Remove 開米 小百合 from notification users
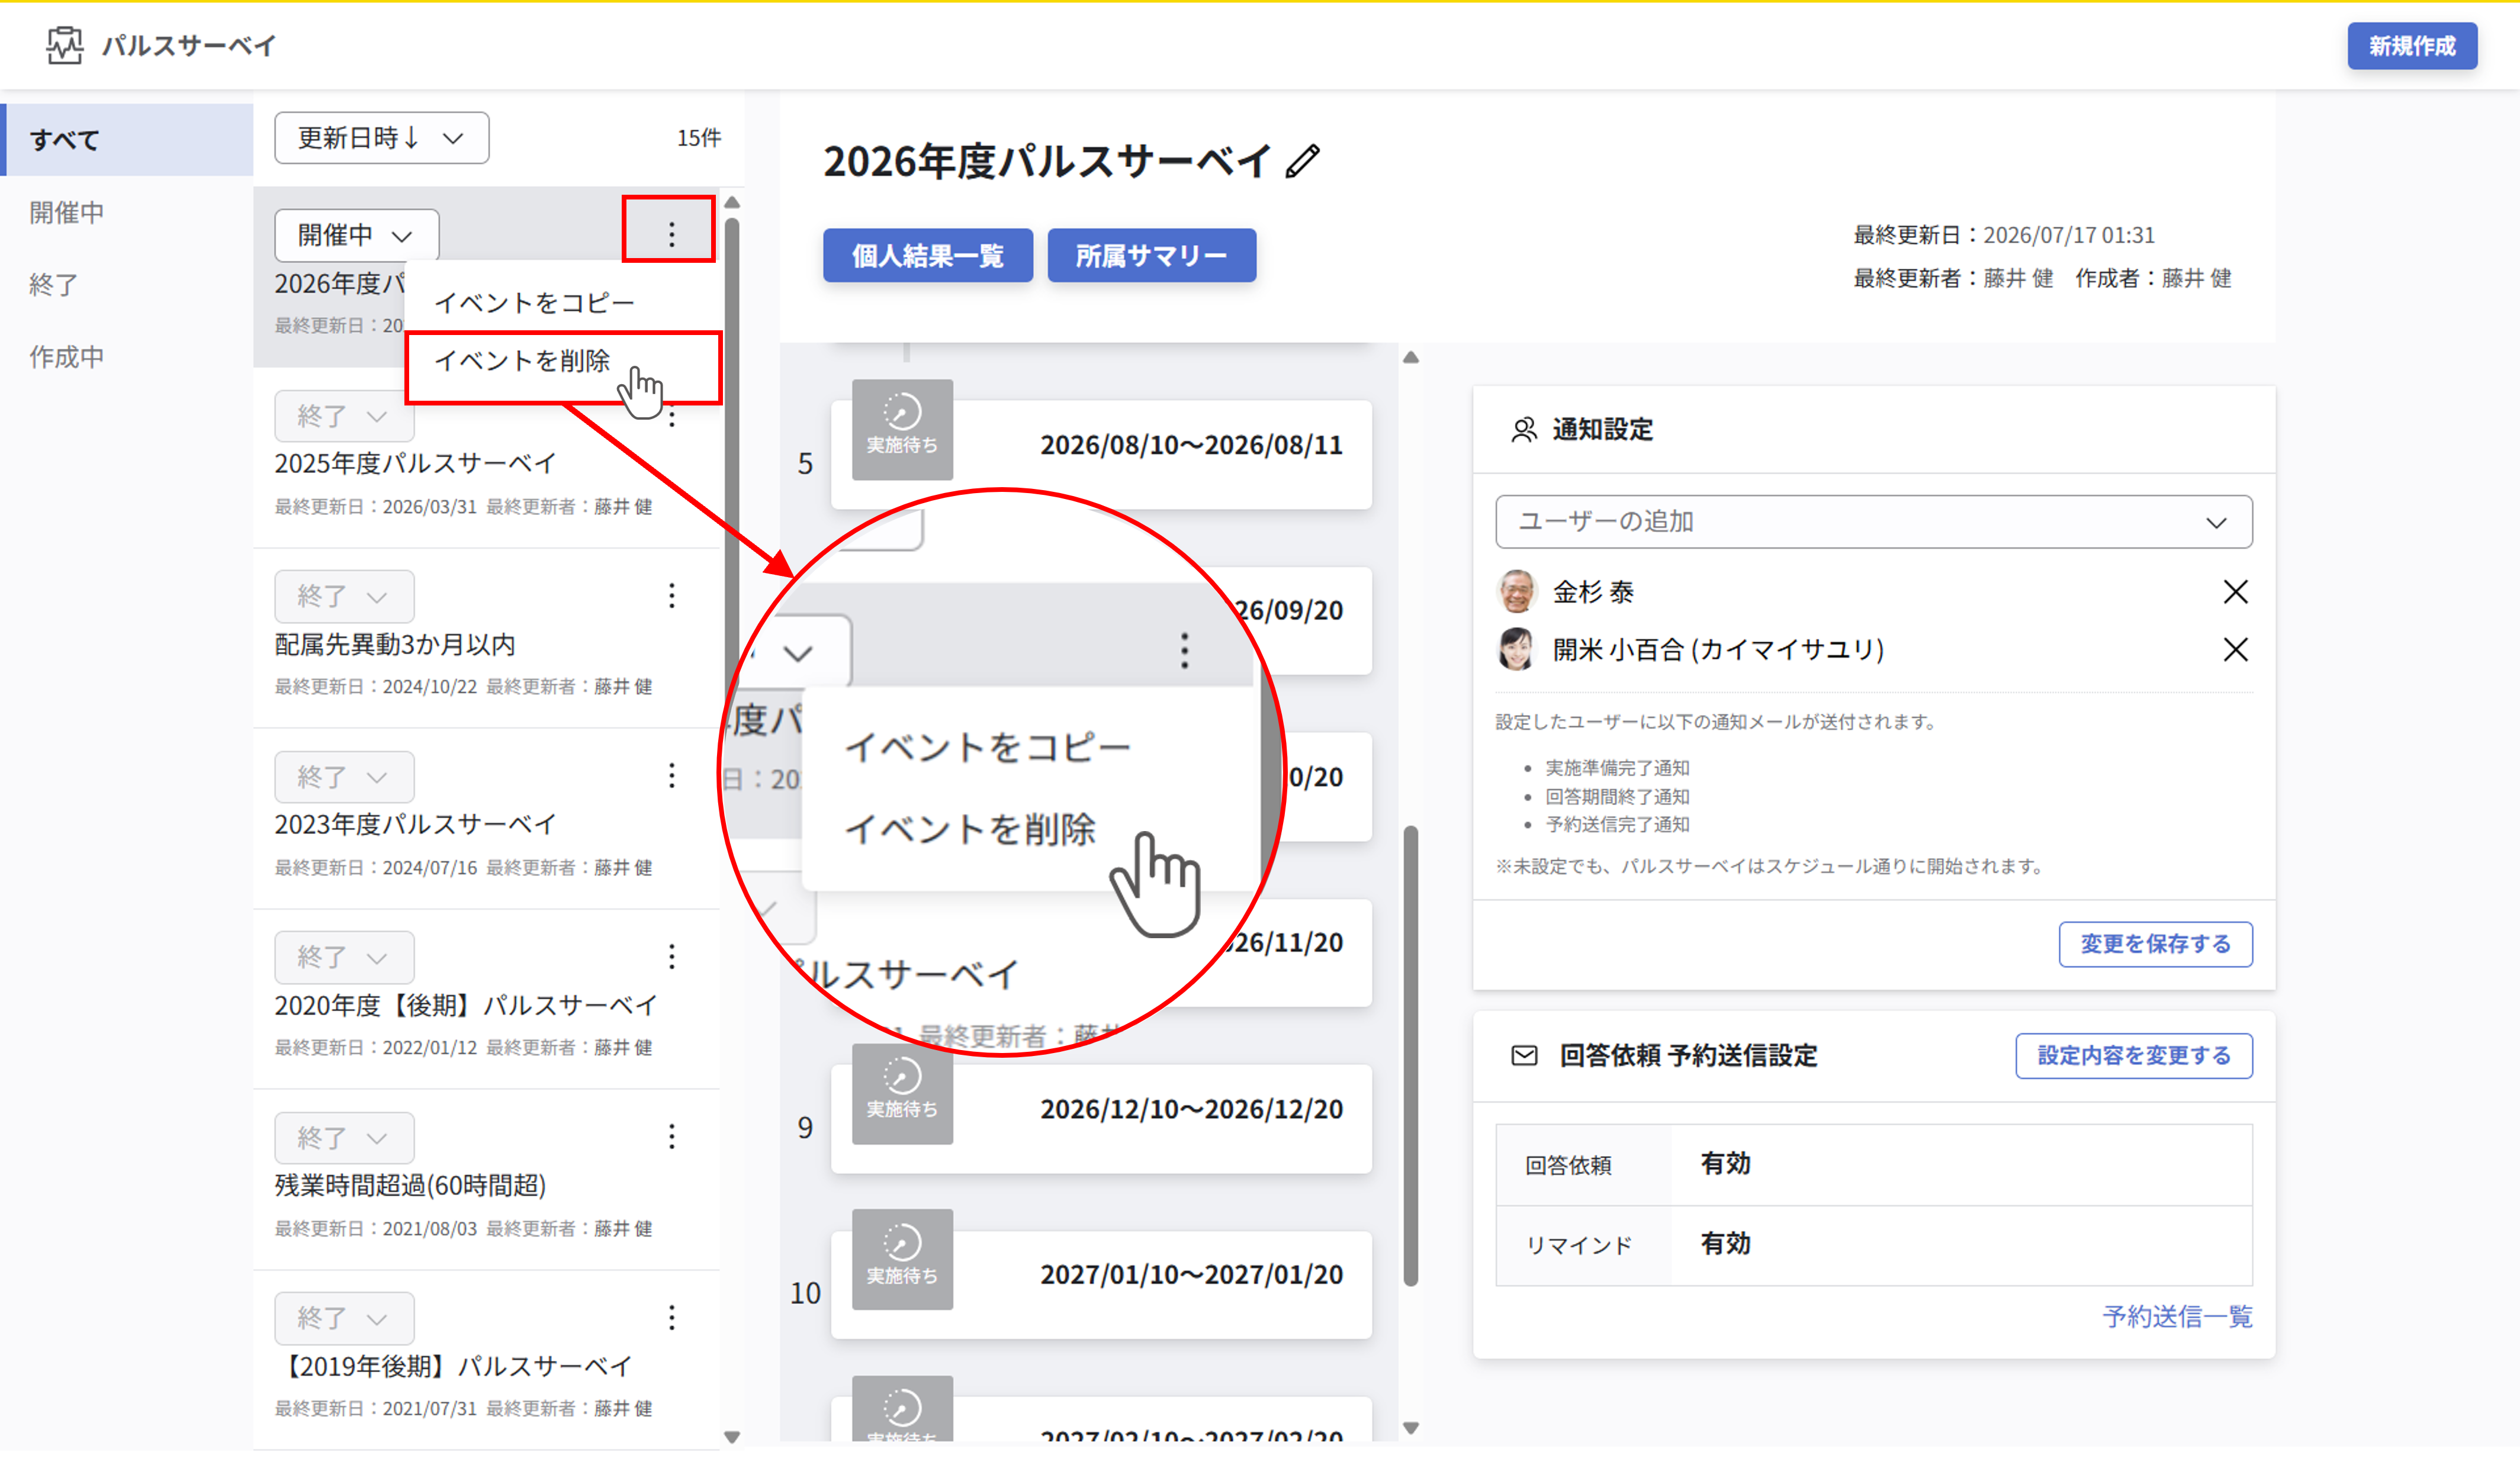The image size is (2520, 1465). tap(2235, 650)
